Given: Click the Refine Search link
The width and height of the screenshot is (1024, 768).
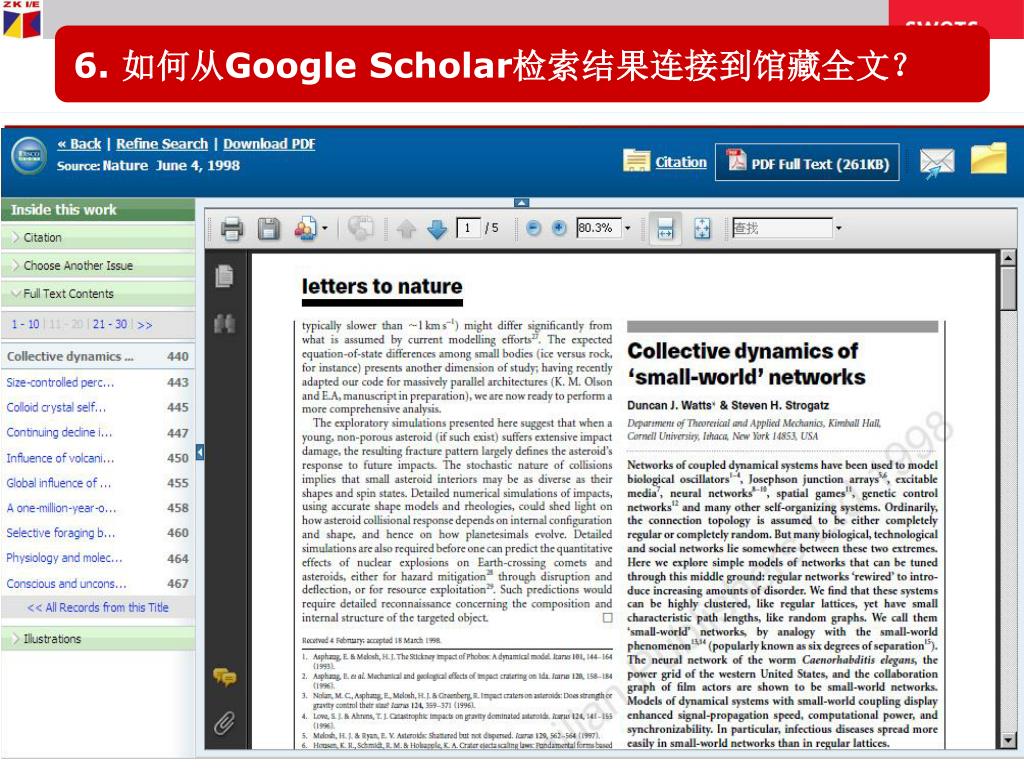Looking at the screenshot, I should pyautogui.click(x=162, y=144).
